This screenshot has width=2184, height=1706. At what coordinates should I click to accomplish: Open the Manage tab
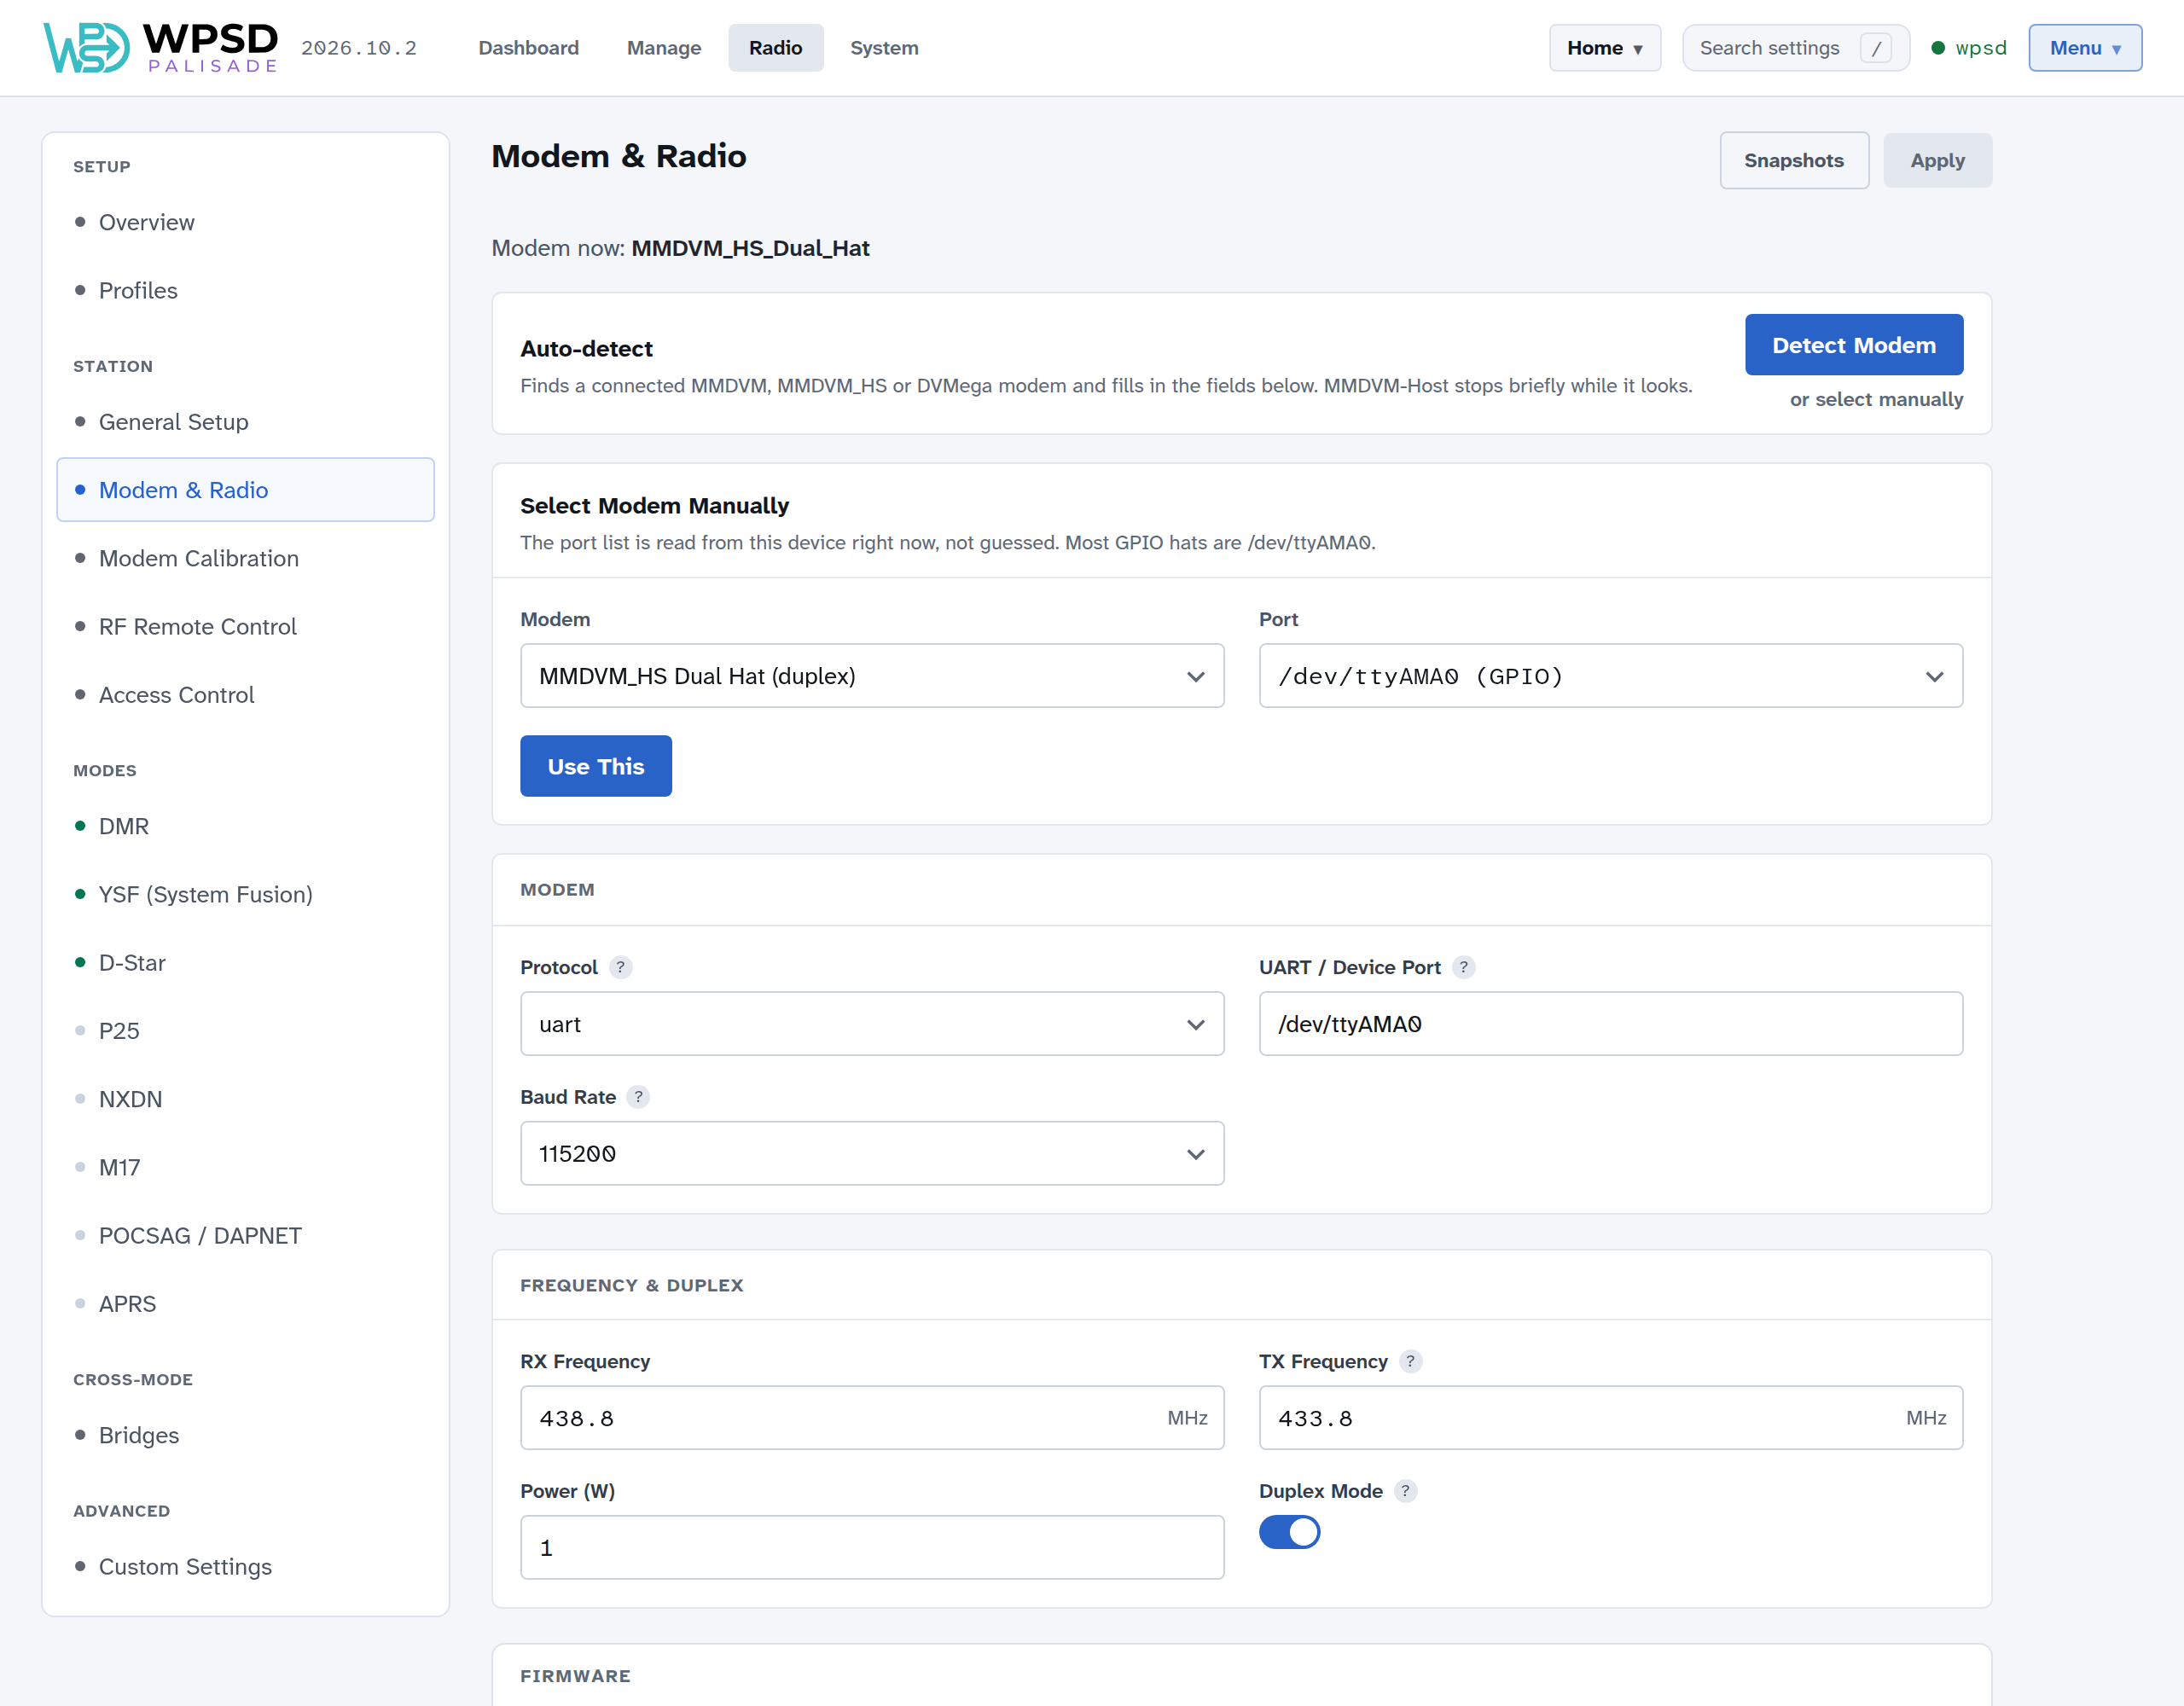point(664,48)
